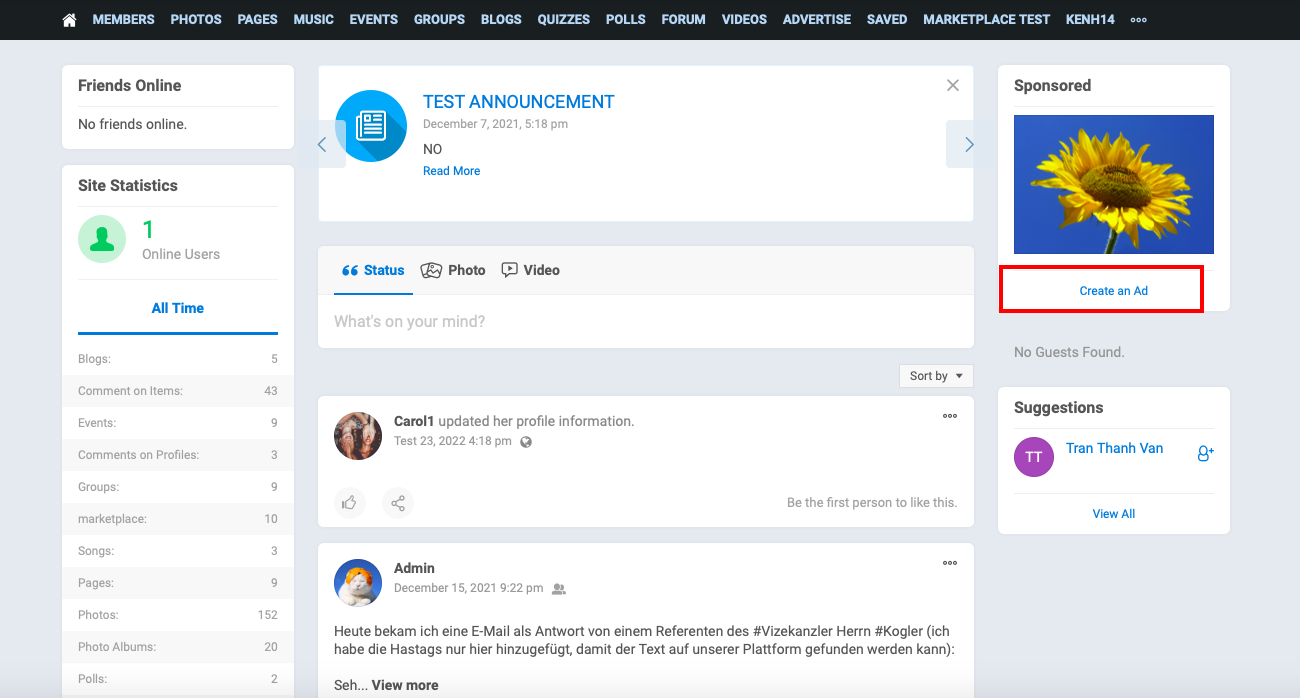Open Music in the navigation bar

pyautogui.click(x=314, y=19)
